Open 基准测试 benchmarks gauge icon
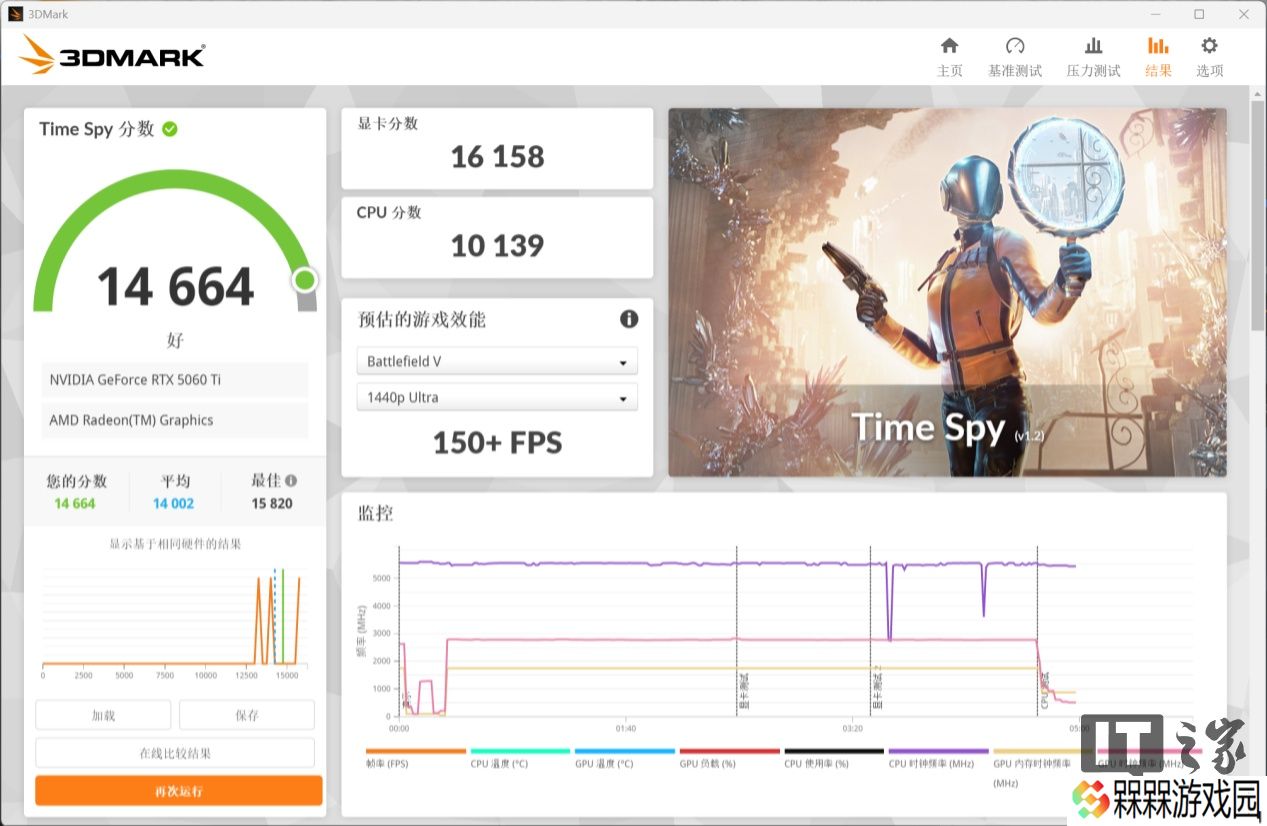This screenshot has height=826, width=1267. click(1015, 46)
